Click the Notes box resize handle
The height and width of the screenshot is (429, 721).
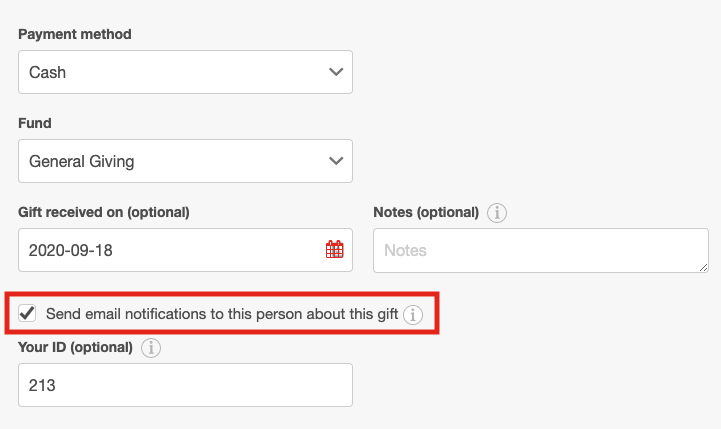[703, 266]
